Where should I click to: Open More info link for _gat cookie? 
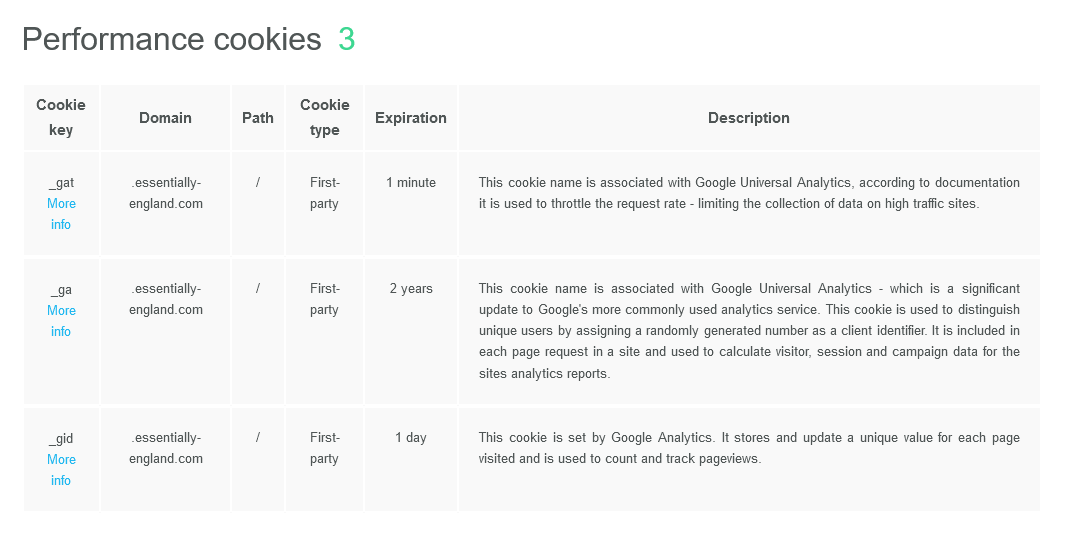point(61,214)
